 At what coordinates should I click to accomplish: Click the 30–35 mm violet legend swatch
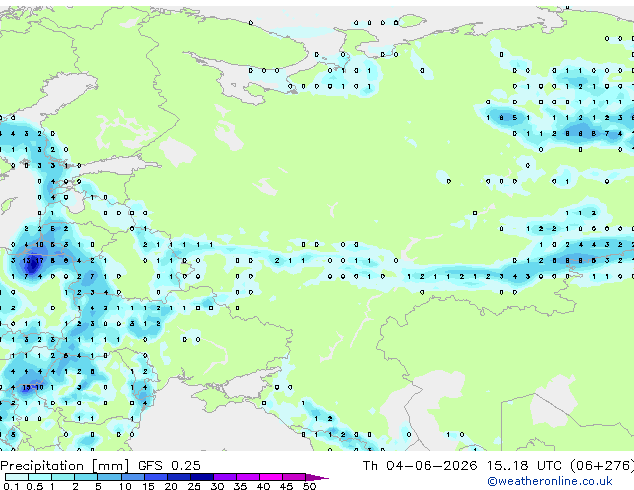click(x=225, y=477)
